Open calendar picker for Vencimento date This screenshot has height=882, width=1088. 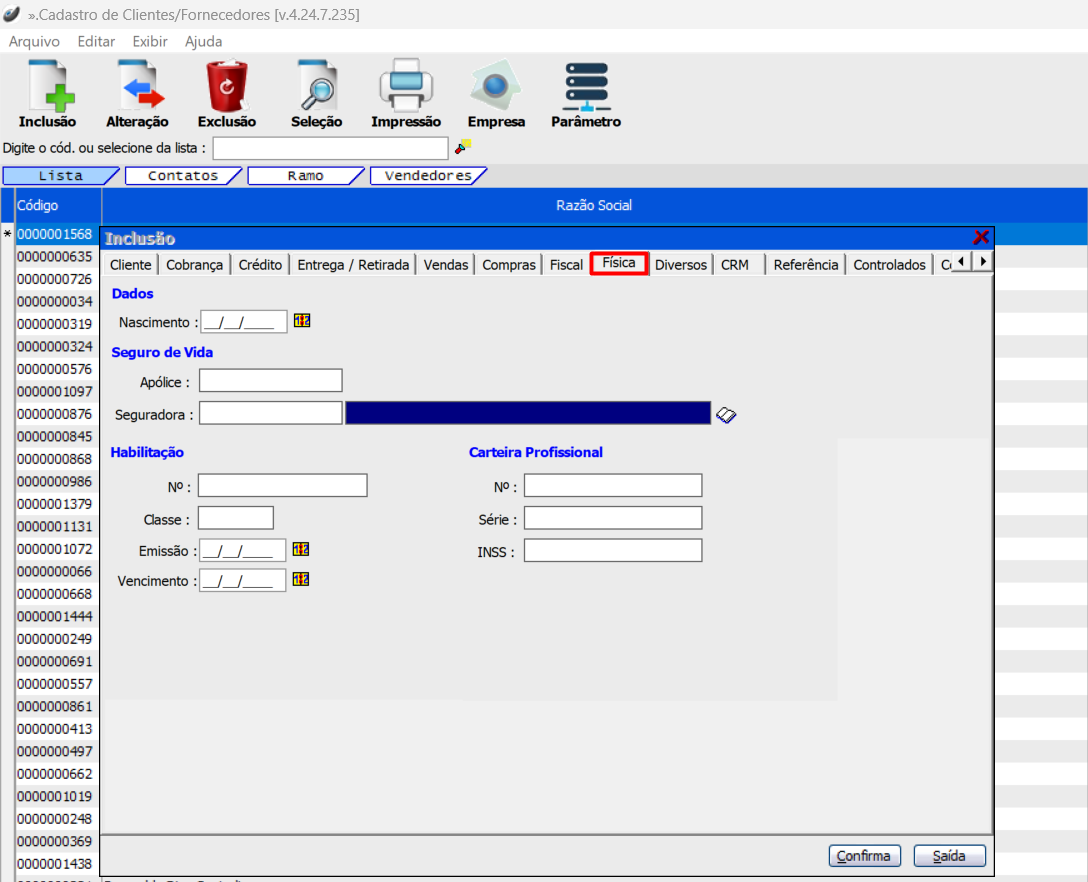click(301, 579)
